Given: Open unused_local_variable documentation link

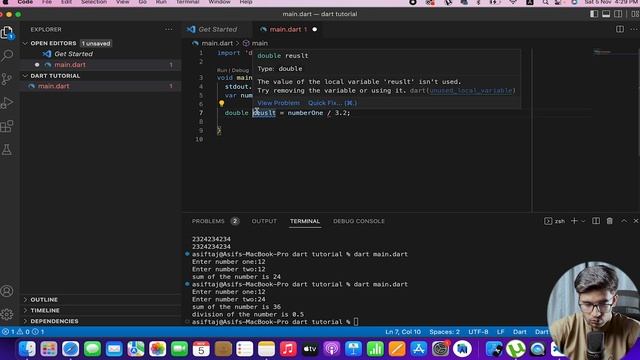Looking at the screenshot, I should point(471,91).
